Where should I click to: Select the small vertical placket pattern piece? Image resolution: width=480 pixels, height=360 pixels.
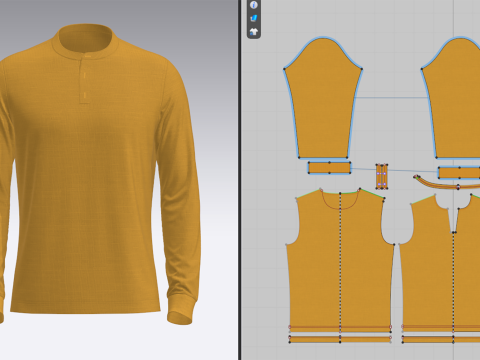(382, 176)
